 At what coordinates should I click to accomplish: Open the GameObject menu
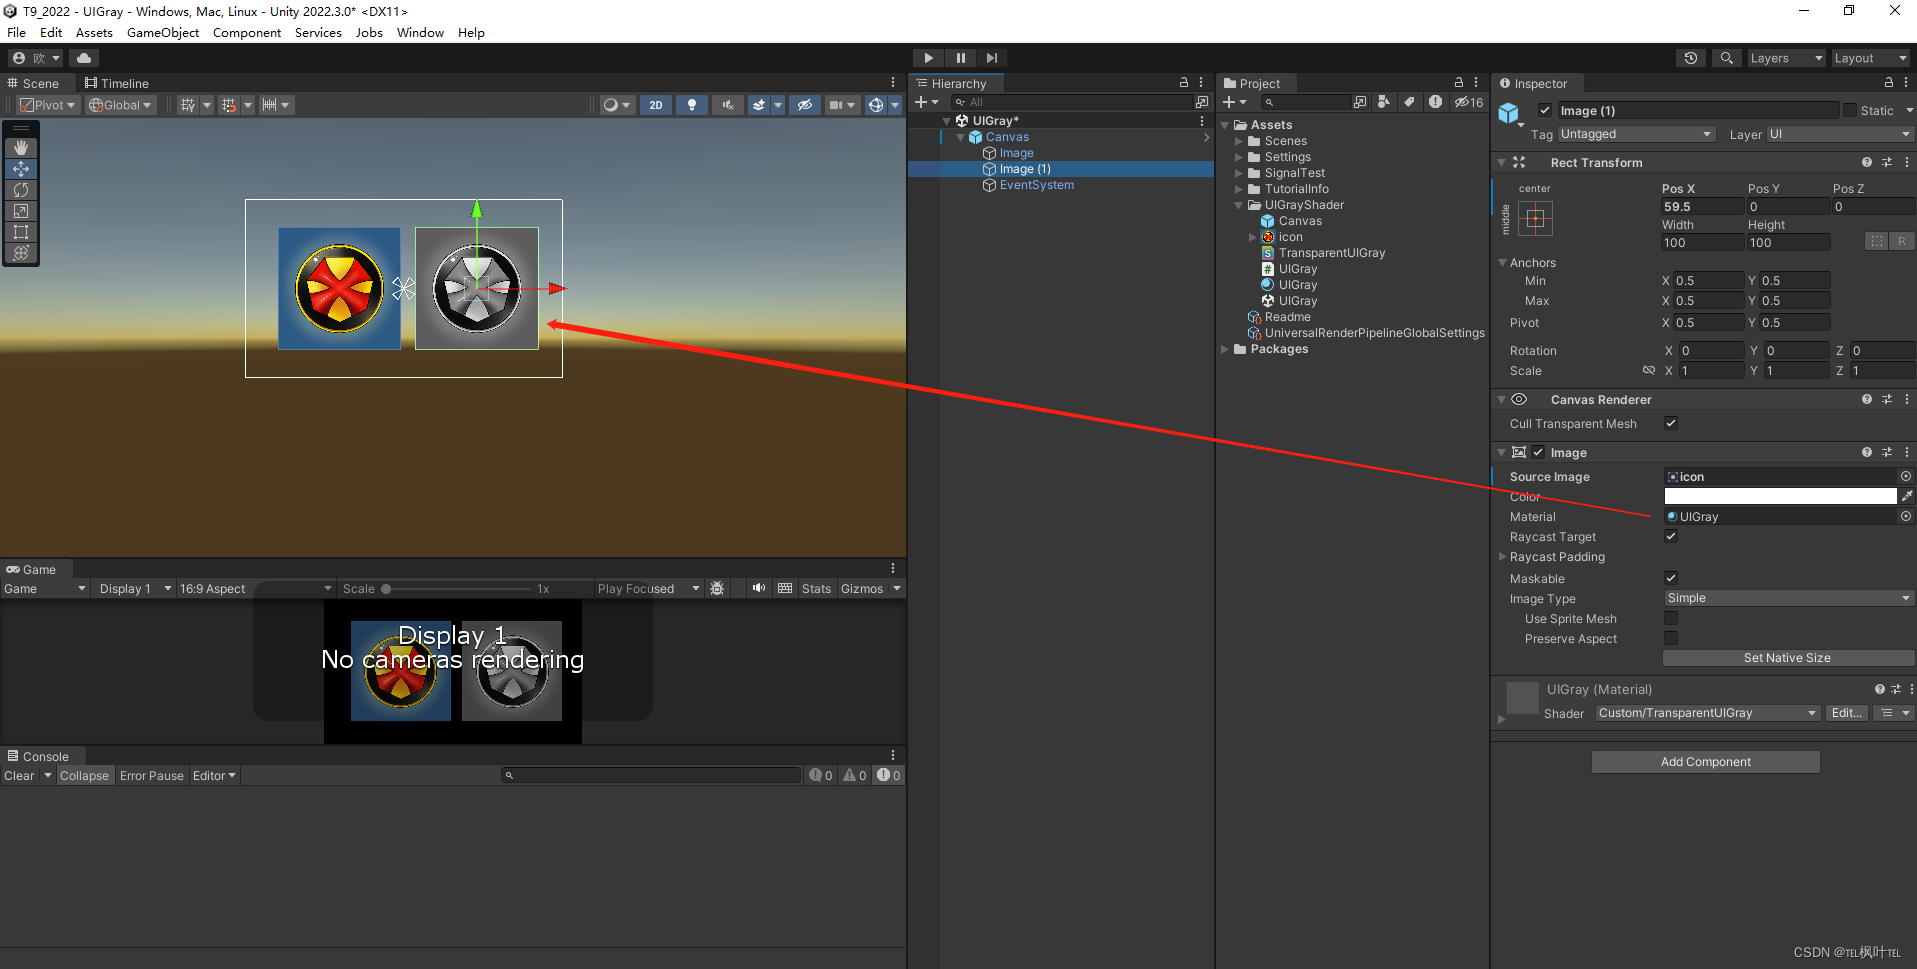163,32
